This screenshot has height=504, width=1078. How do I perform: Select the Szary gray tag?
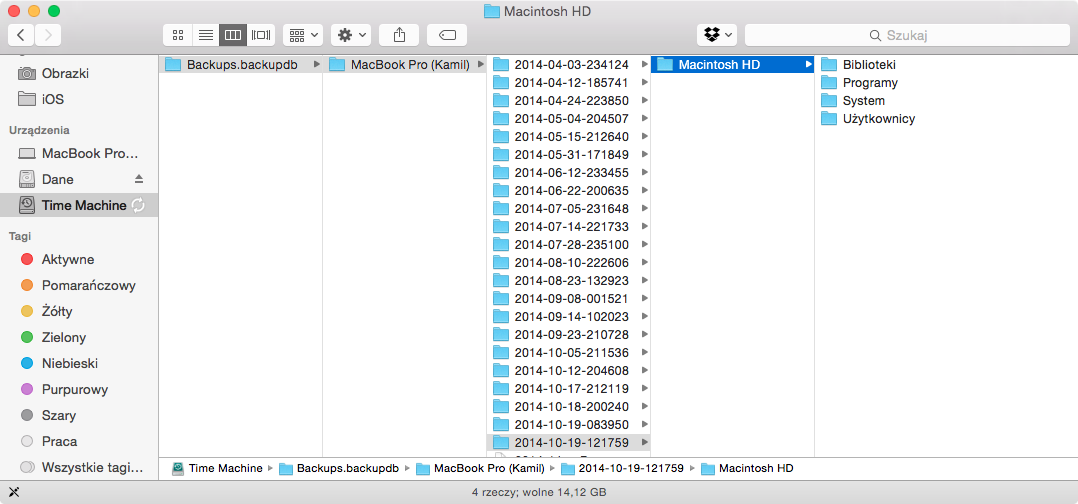tap(79, 415)
